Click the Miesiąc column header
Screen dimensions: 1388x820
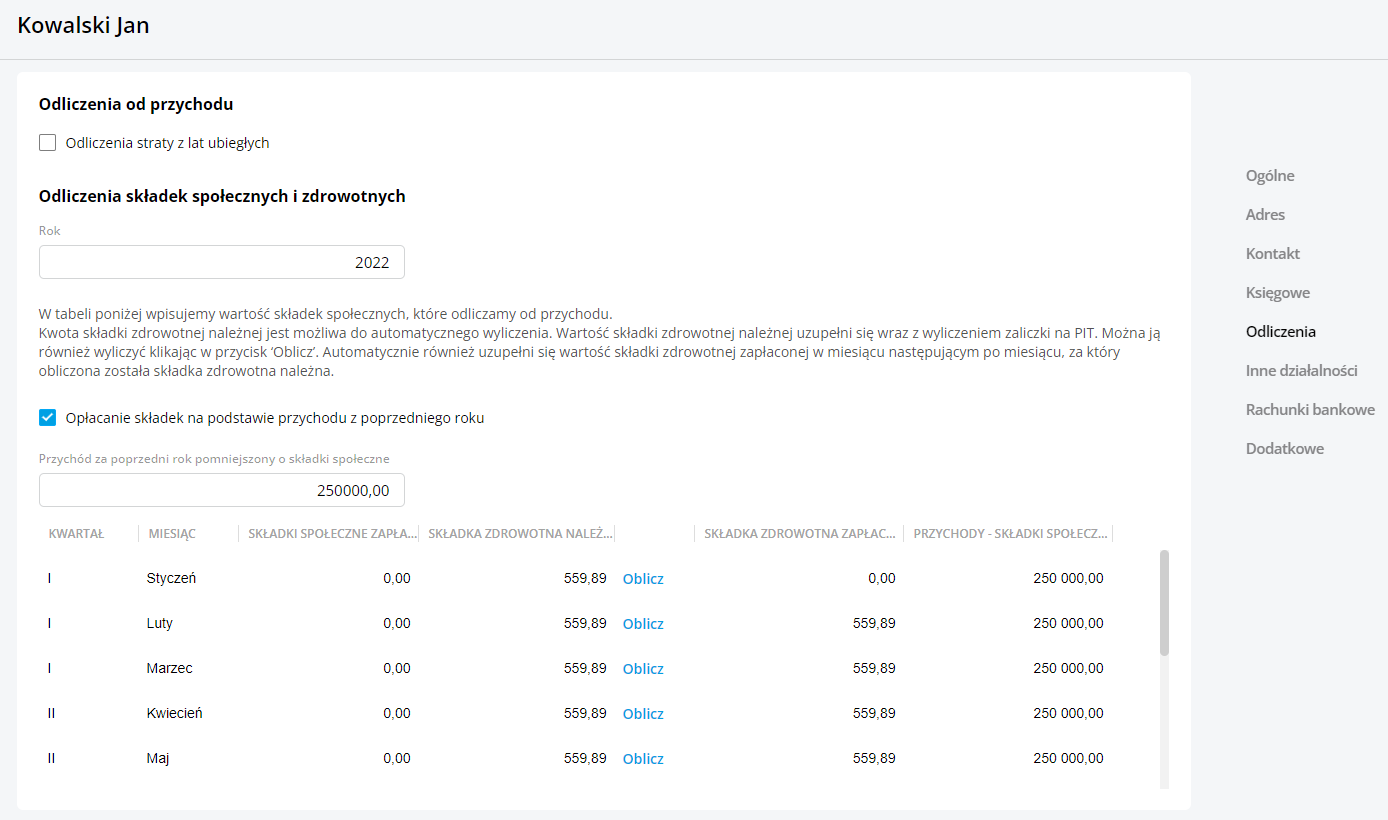(x=172, y=534)
